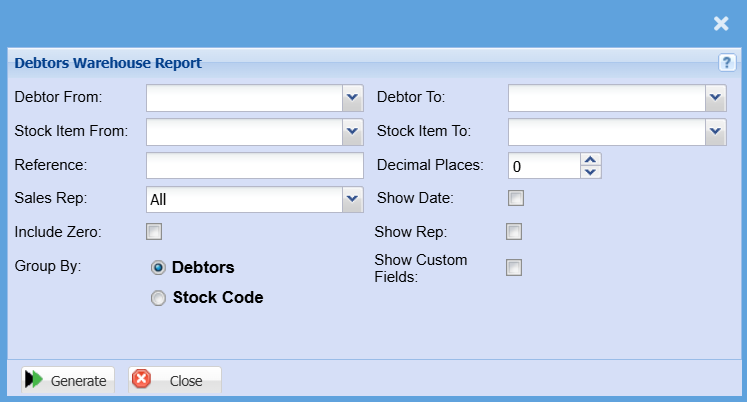Click the red Close circle icon
This screenshot has width=747, height=402.
click(142, 380)
